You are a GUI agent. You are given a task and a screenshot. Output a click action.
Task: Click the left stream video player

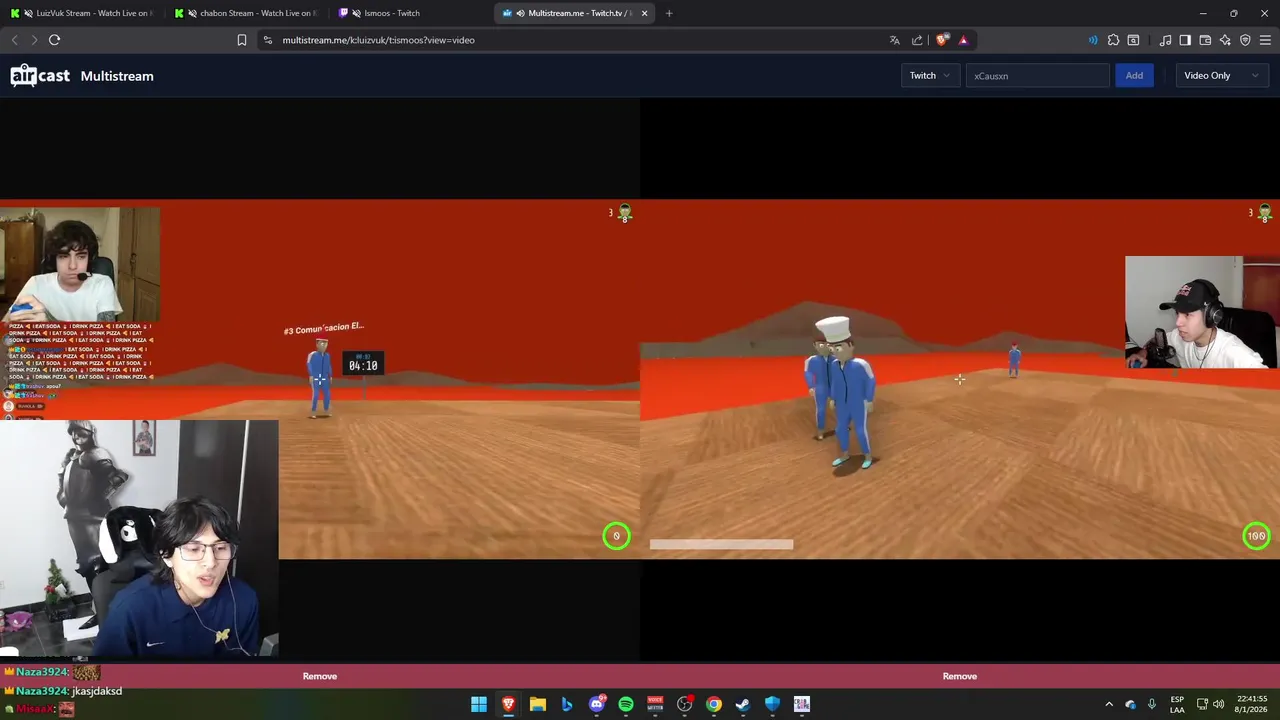point(320,379)
